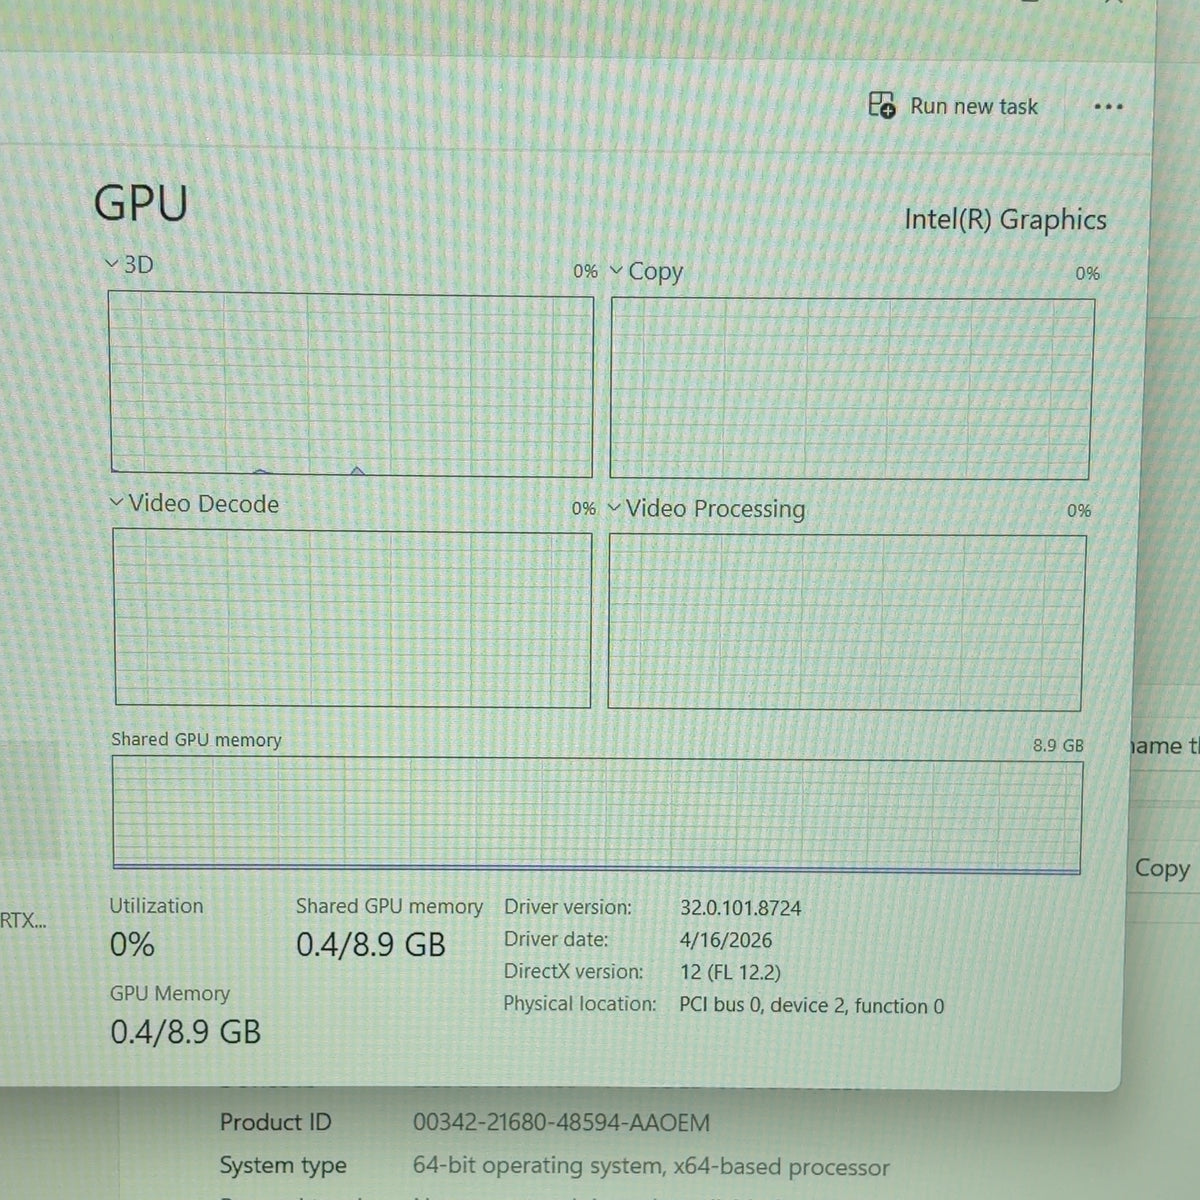This screenshot has height=1200, width=1200.
Task: Select the RTX... GPU sidebar entry
Action: tap(23, 920)
